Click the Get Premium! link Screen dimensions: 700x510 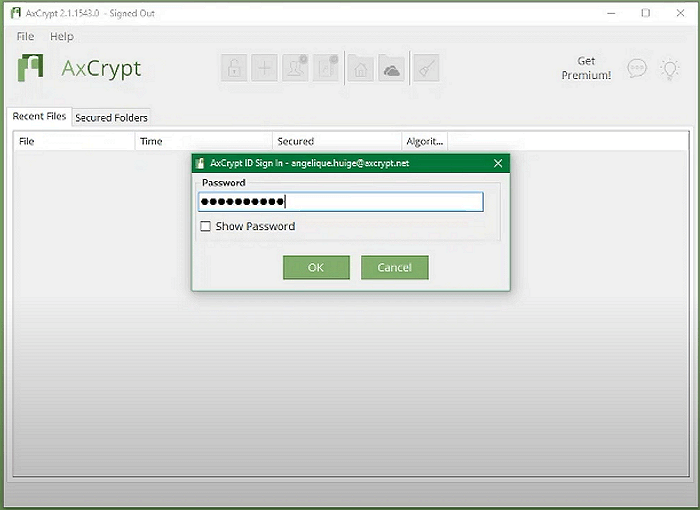tap(586, 68)
